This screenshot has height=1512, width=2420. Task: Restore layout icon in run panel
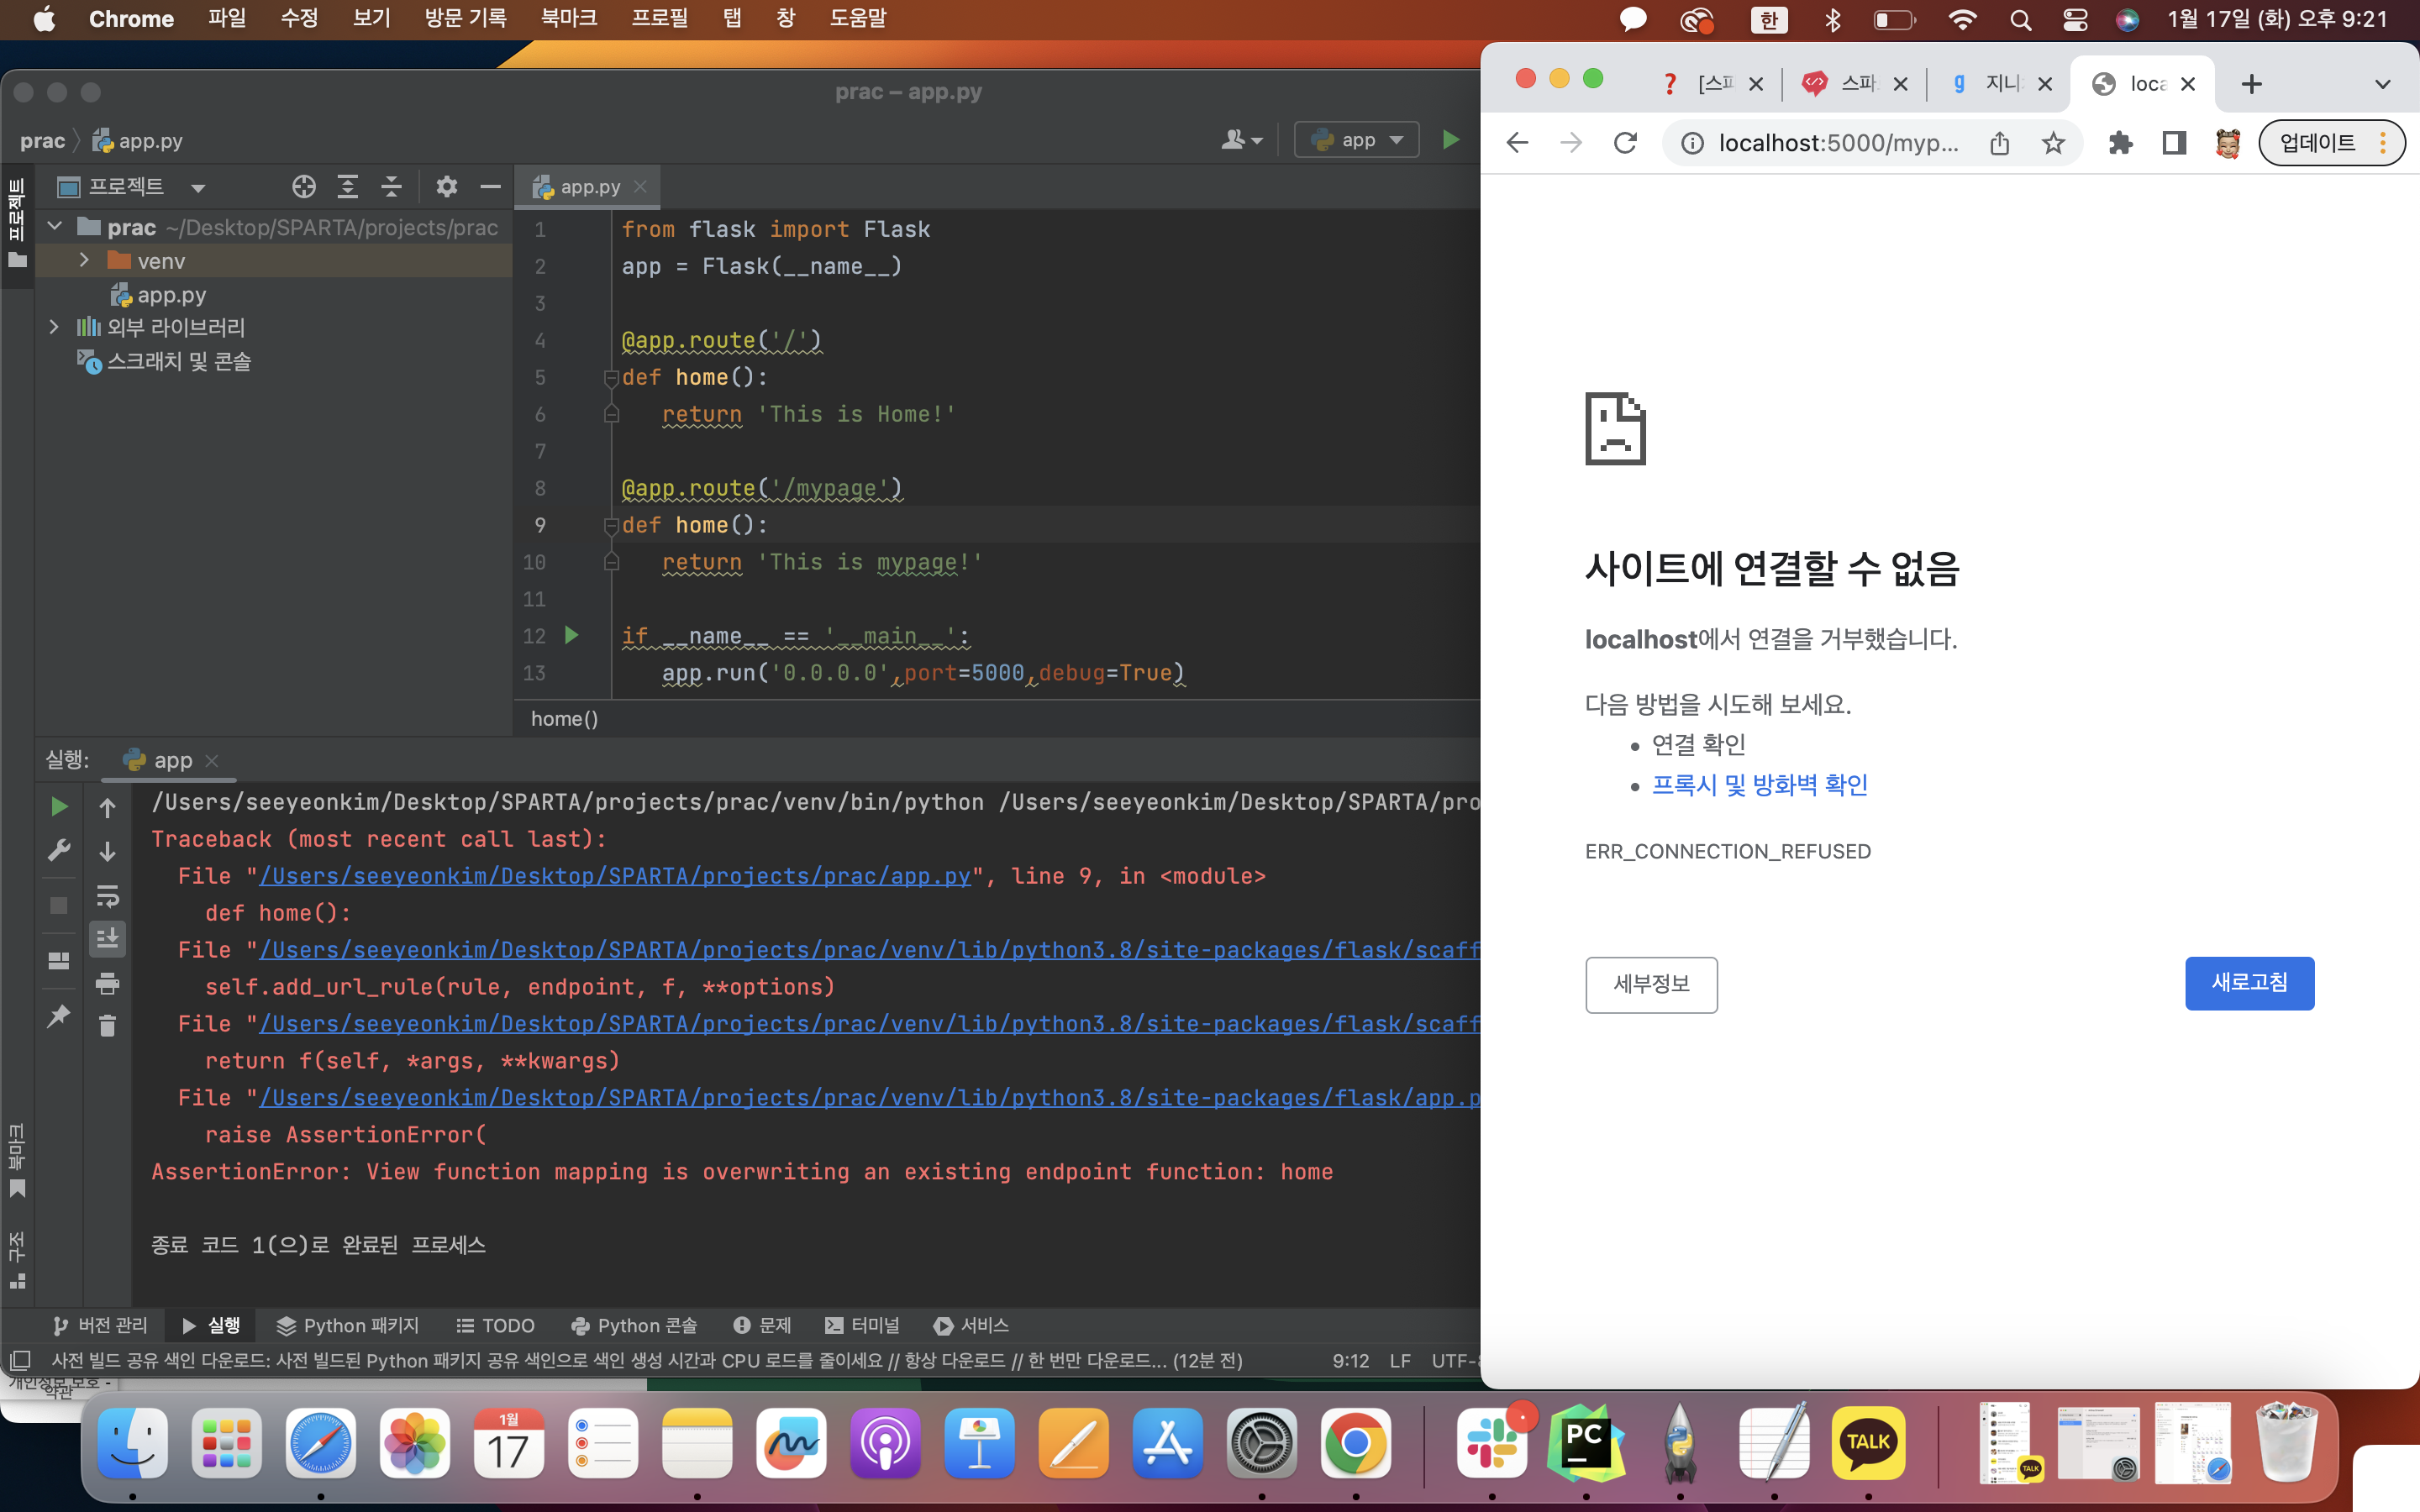(x=59, y=961)
